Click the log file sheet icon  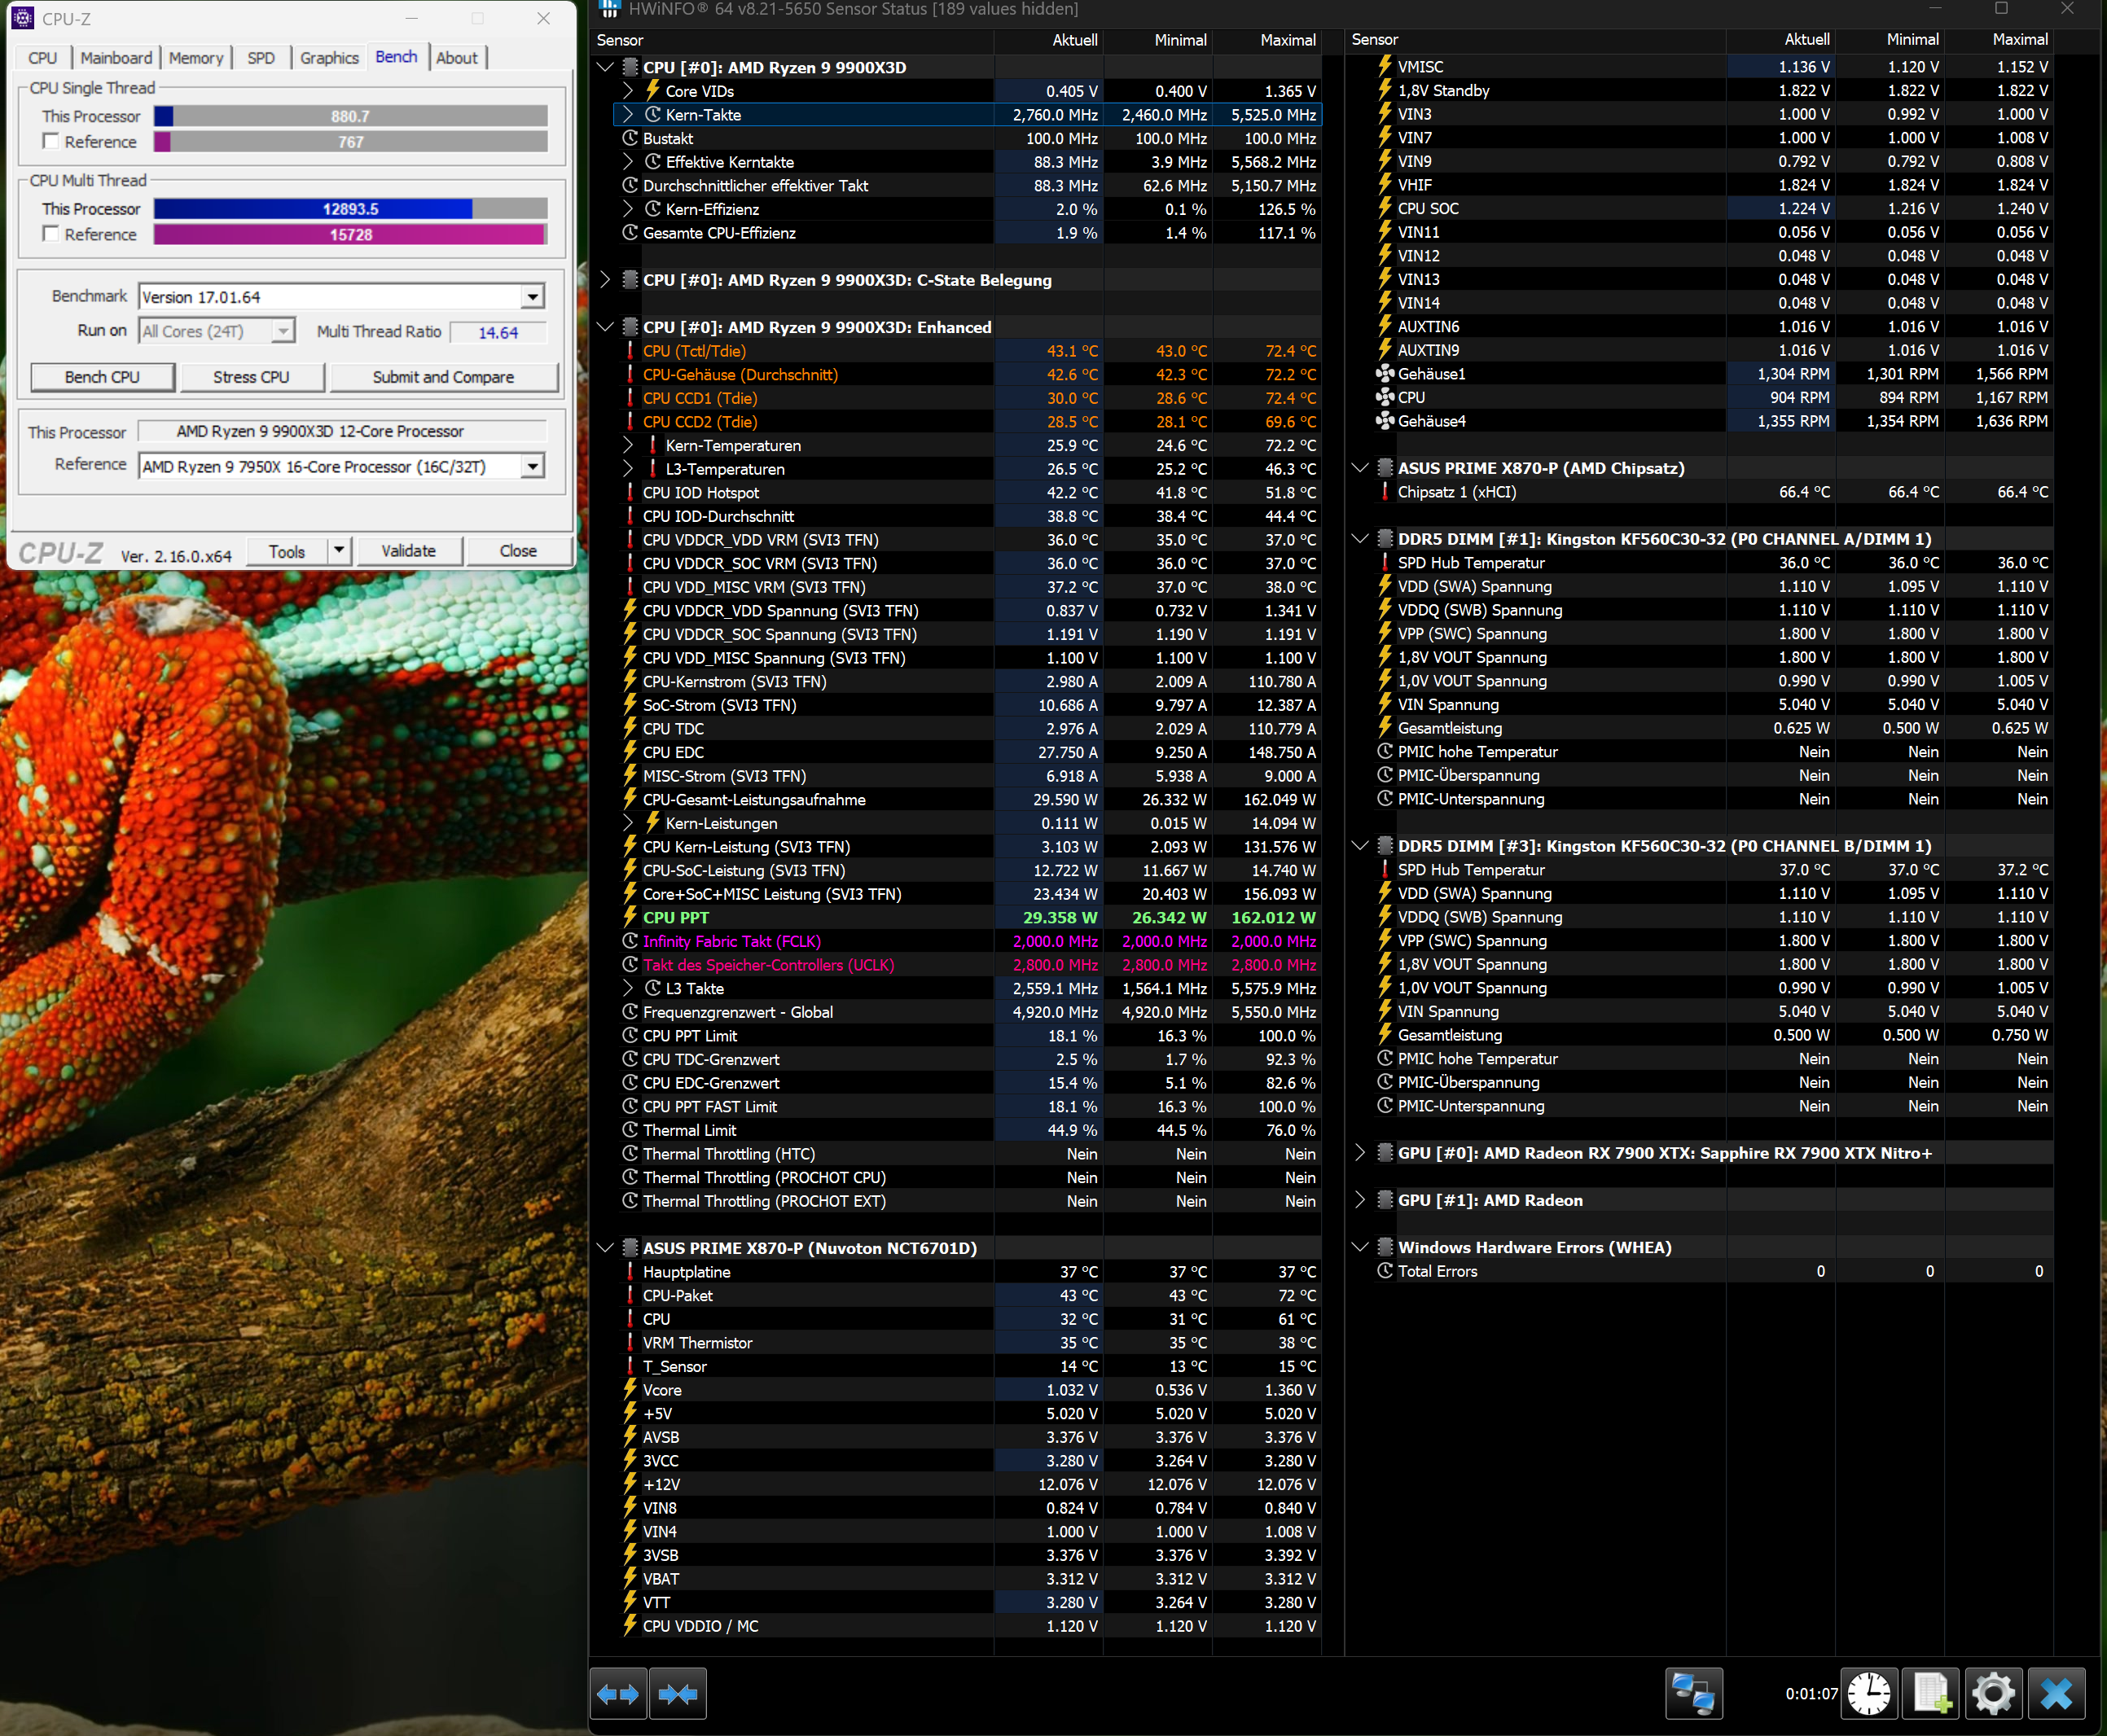(1931, 1693)
